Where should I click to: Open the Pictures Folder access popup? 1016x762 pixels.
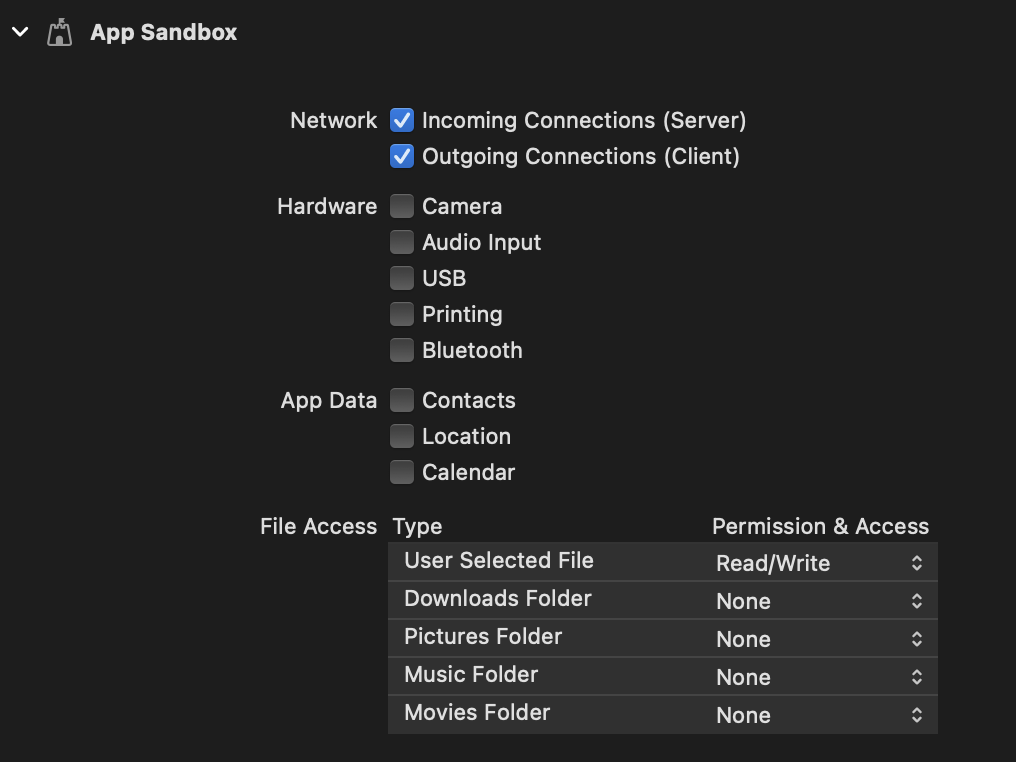[918, 639]
